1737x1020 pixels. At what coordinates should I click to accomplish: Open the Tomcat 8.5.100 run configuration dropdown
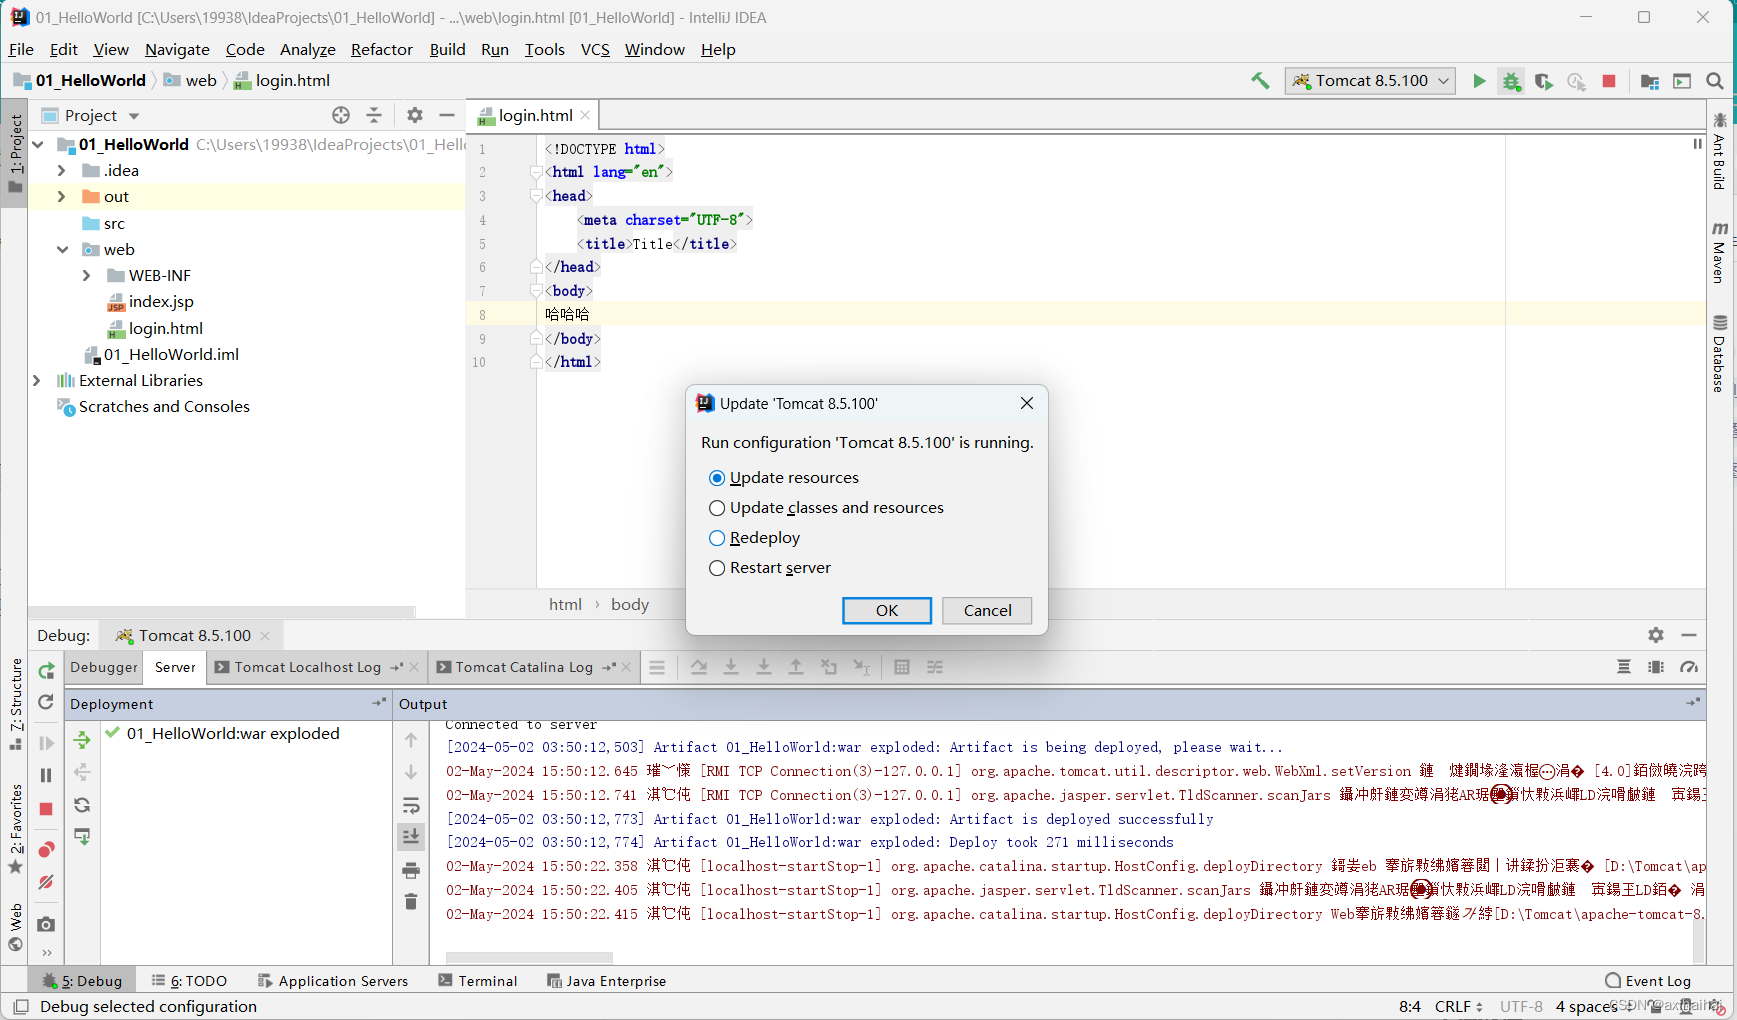click(x=1370, y=81)
